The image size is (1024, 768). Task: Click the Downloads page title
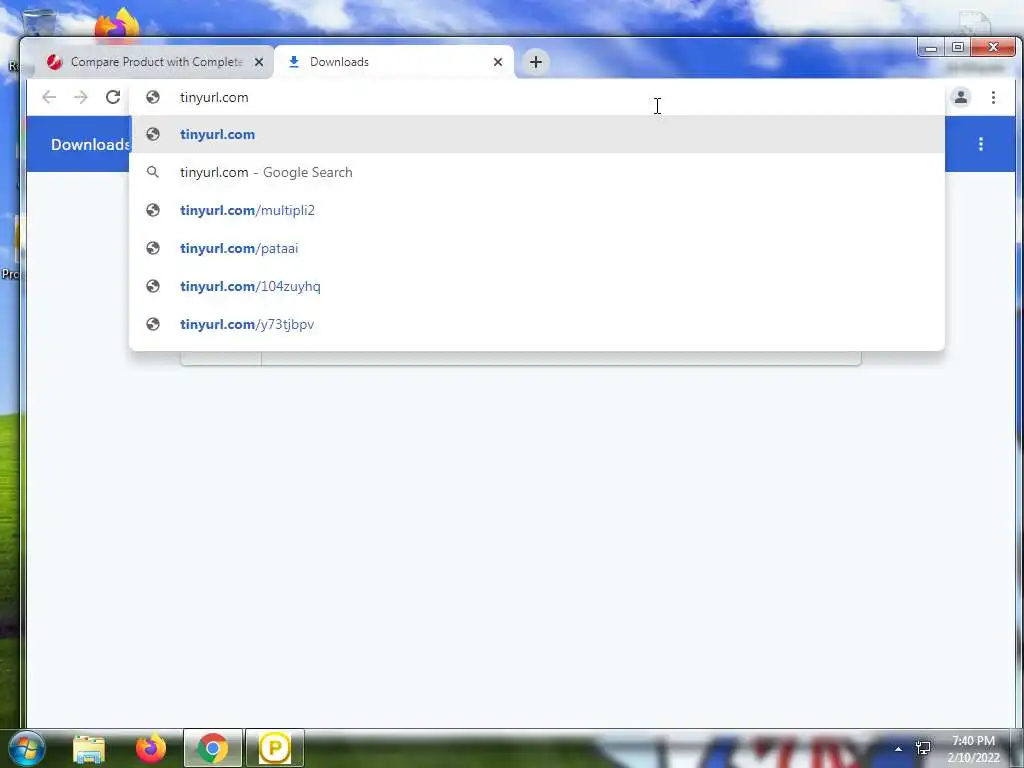click(x=91, y=144)
